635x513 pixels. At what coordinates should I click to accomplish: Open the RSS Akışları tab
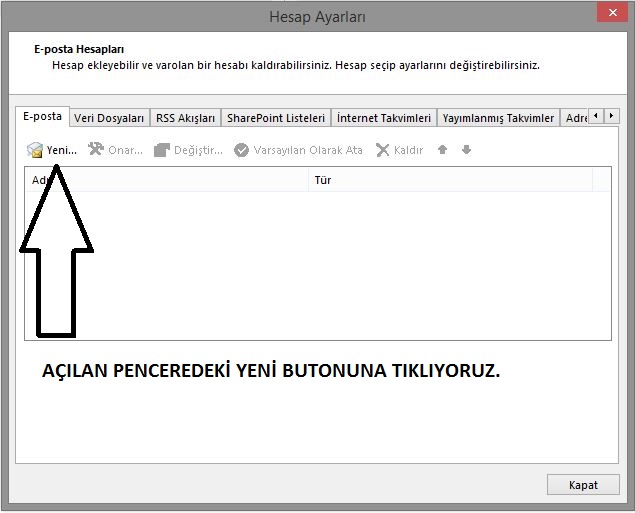(x=185, y=118)
